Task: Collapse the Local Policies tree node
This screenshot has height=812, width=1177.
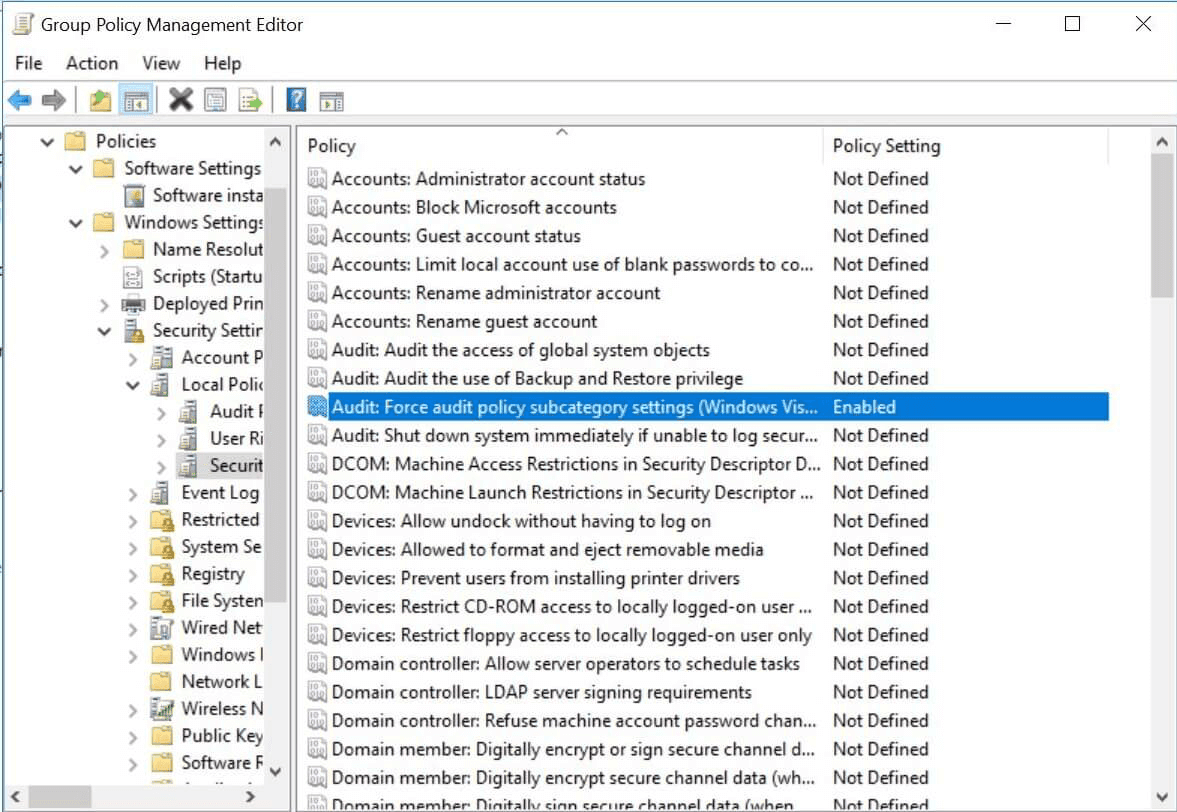Action: click(133, 385)
